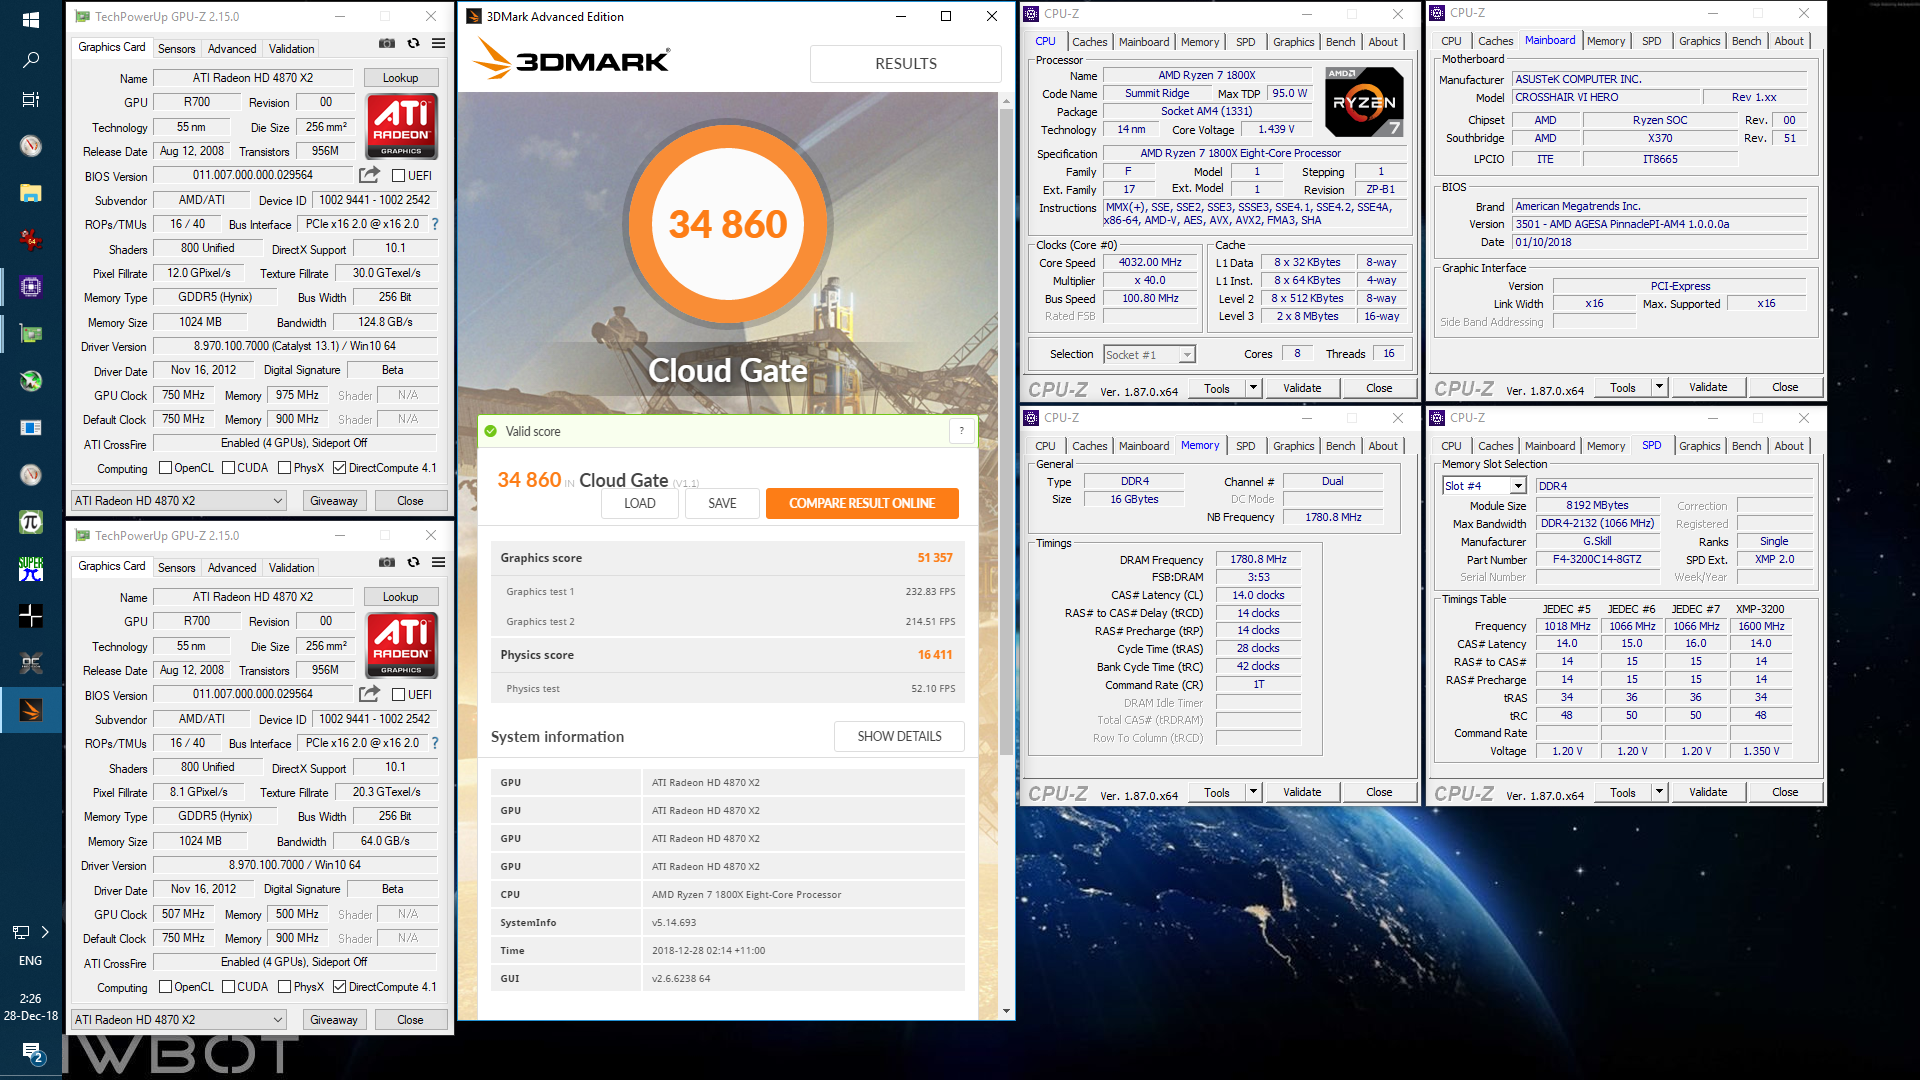
Task: Open the notification action center icon
Action: click(x=31, y=1052)
